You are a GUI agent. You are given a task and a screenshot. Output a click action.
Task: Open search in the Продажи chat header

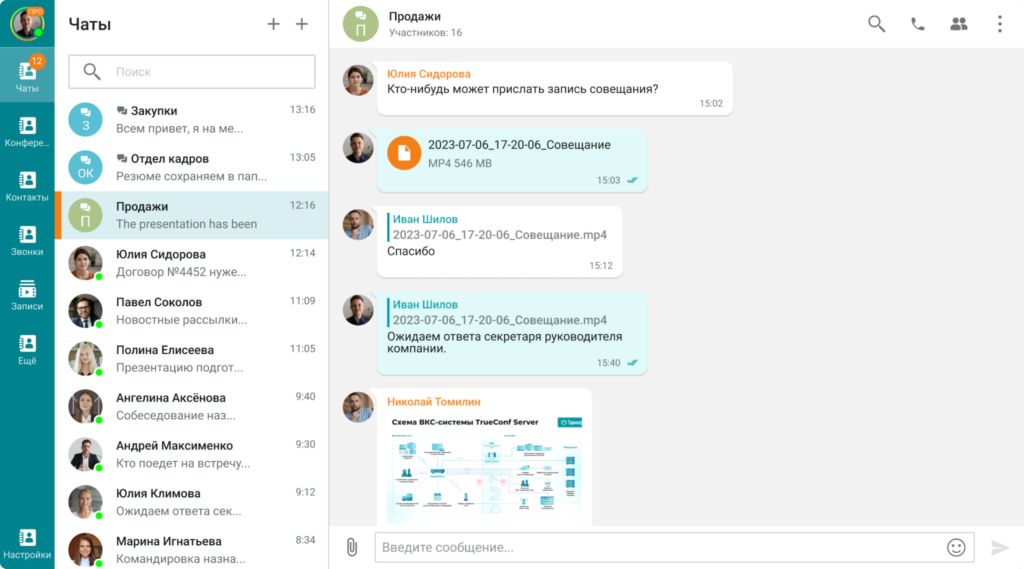pyautogui.click(x=876, y=24)
